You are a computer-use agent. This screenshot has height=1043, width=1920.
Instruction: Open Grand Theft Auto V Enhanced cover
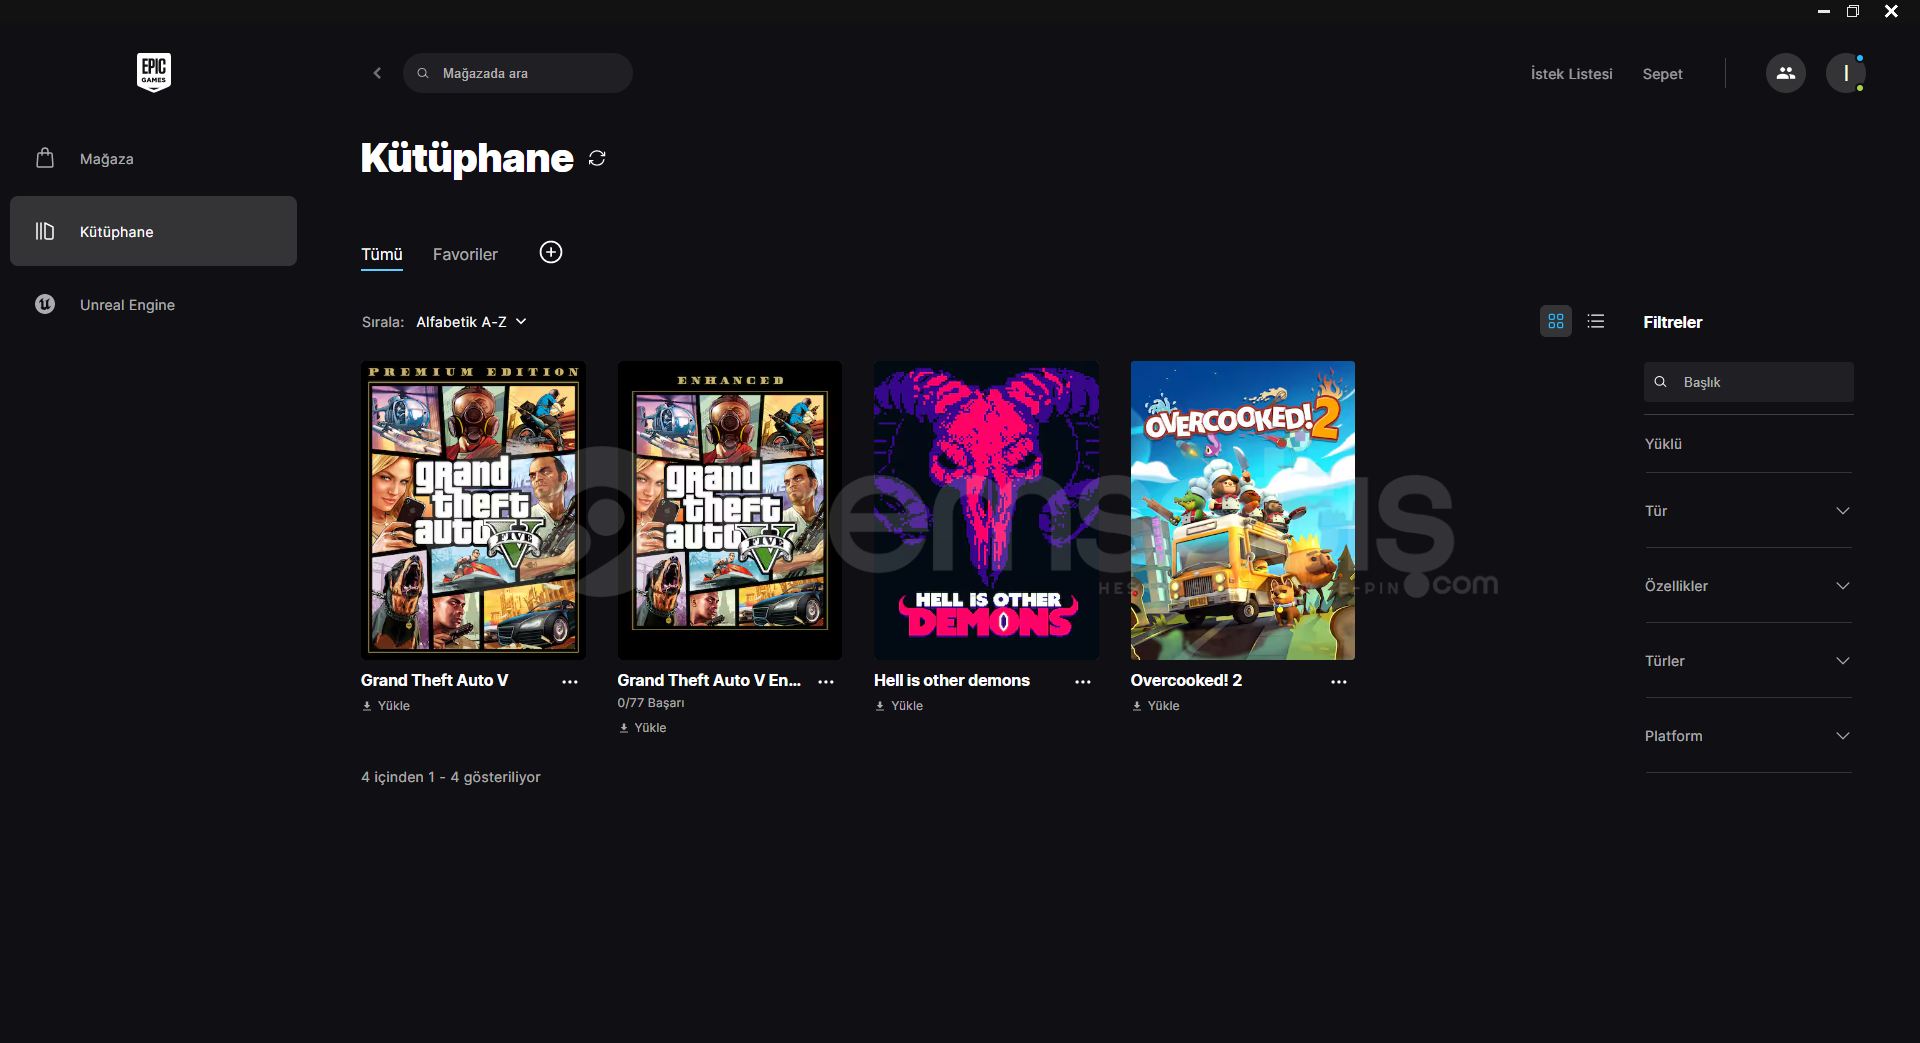click(x=730, y=510)
